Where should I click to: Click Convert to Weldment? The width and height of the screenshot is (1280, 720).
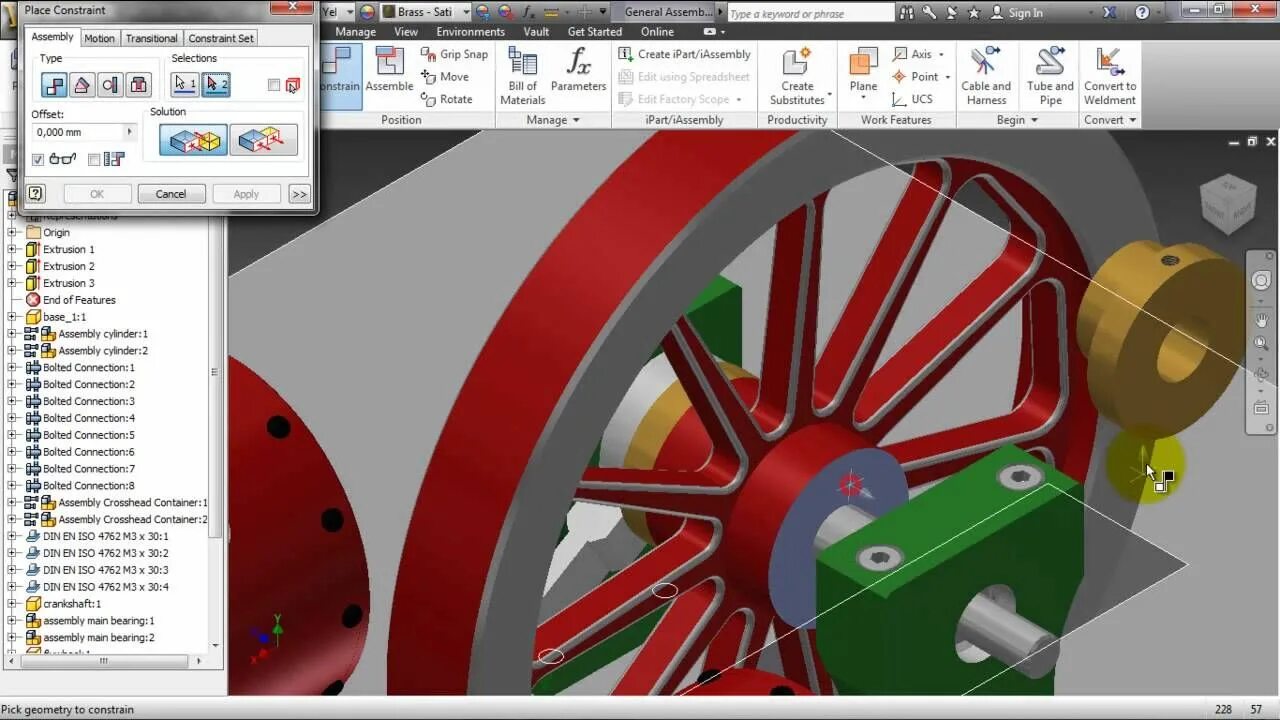point(1109,75)
